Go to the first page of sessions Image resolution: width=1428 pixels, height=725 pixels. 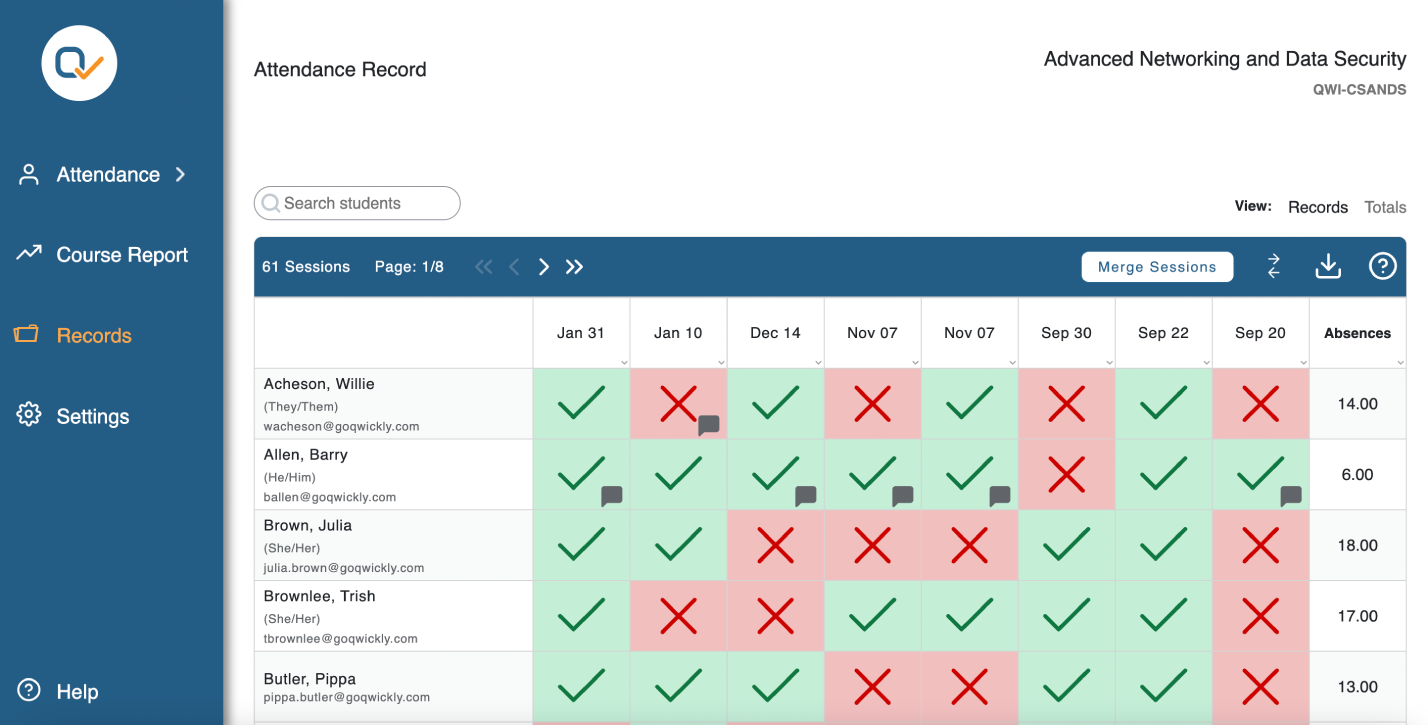tap(484, 267)
